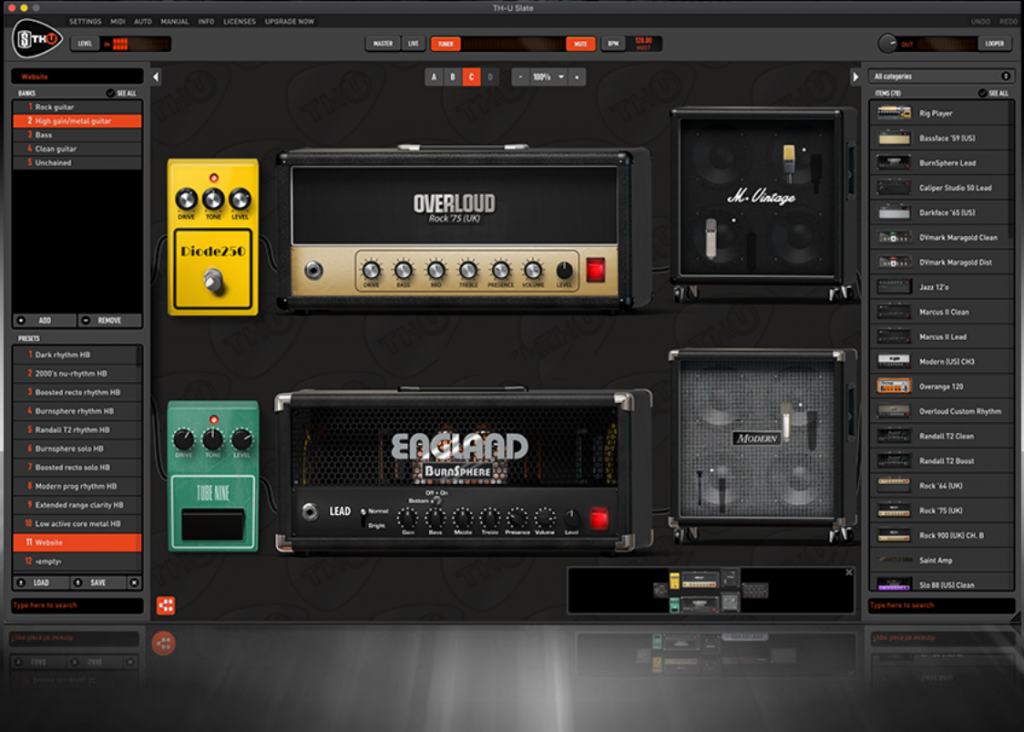Click the Diode250 footswitch
The height and width of the screenshot is (732, 1024).
click(x=213, y=281)
